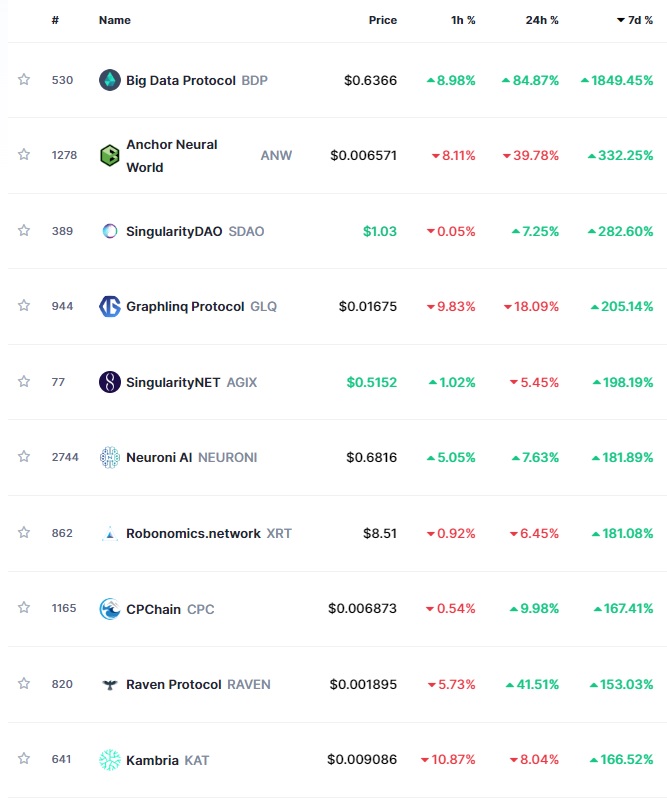This screenshot has height=799, width=667.
Task: Click the SingularityNET dark round logo
Action: tap(110, 382)
